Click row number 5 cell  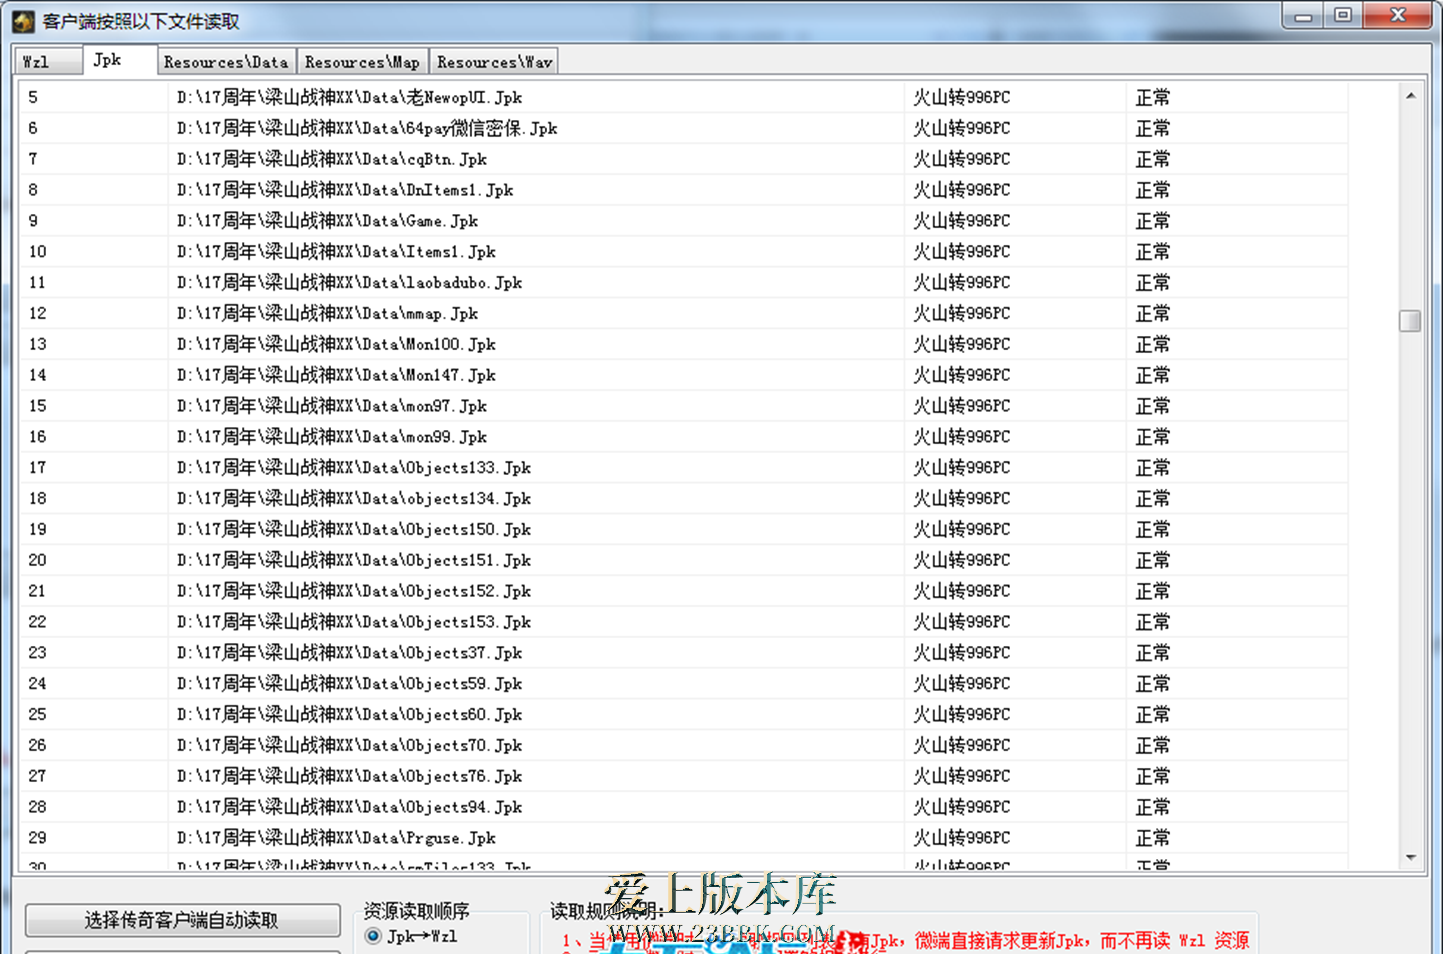[94, 97]
